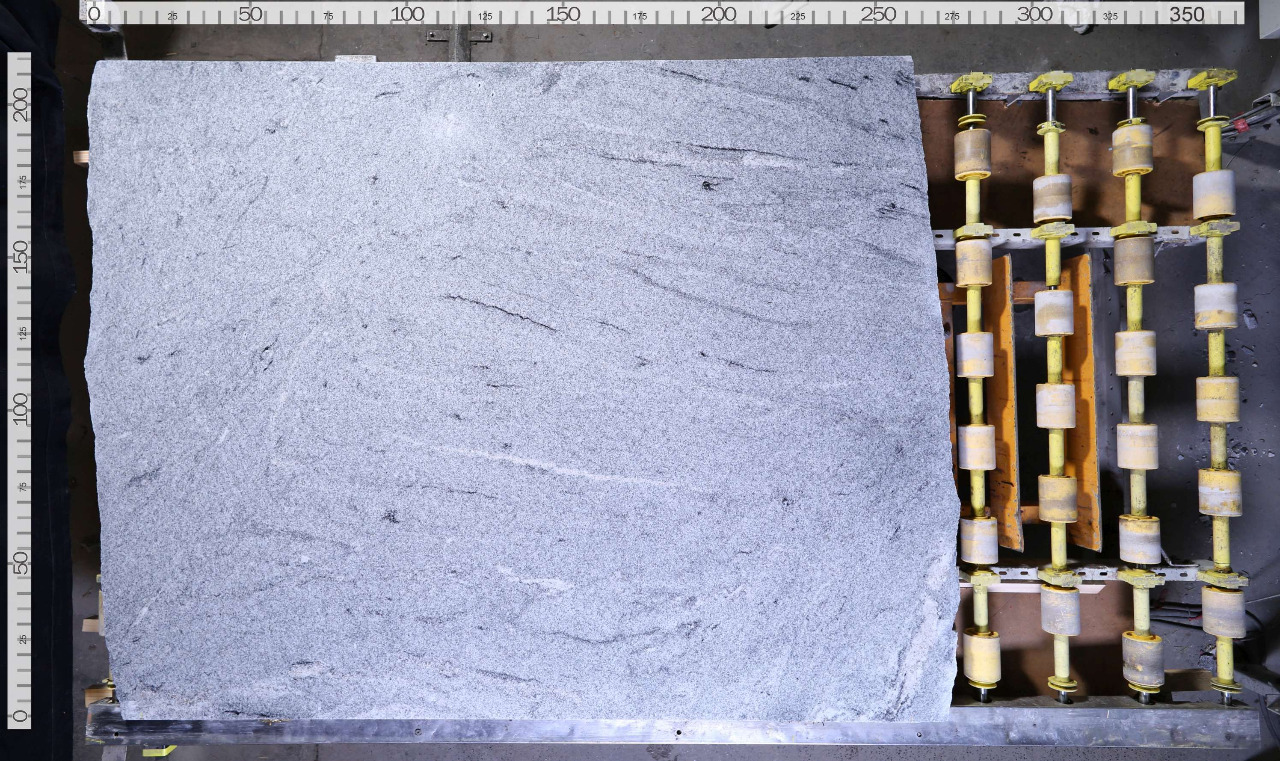Click the 100 label on the horizontal ruler
The width and height of the screenshot is (1280, 761).
[x=407, y=14]
